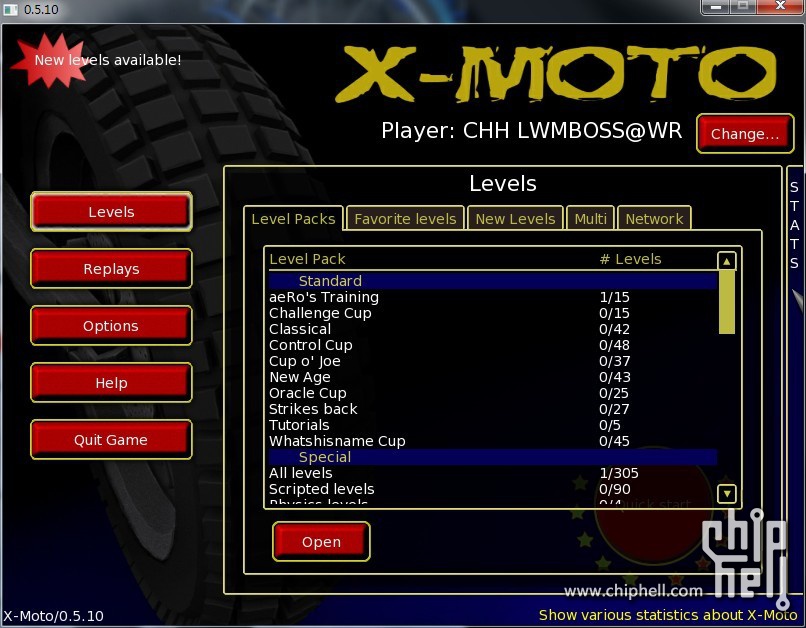806x628 pixels.
Task: Select Strikes back level pack
Action: click(x=492, y=409)
